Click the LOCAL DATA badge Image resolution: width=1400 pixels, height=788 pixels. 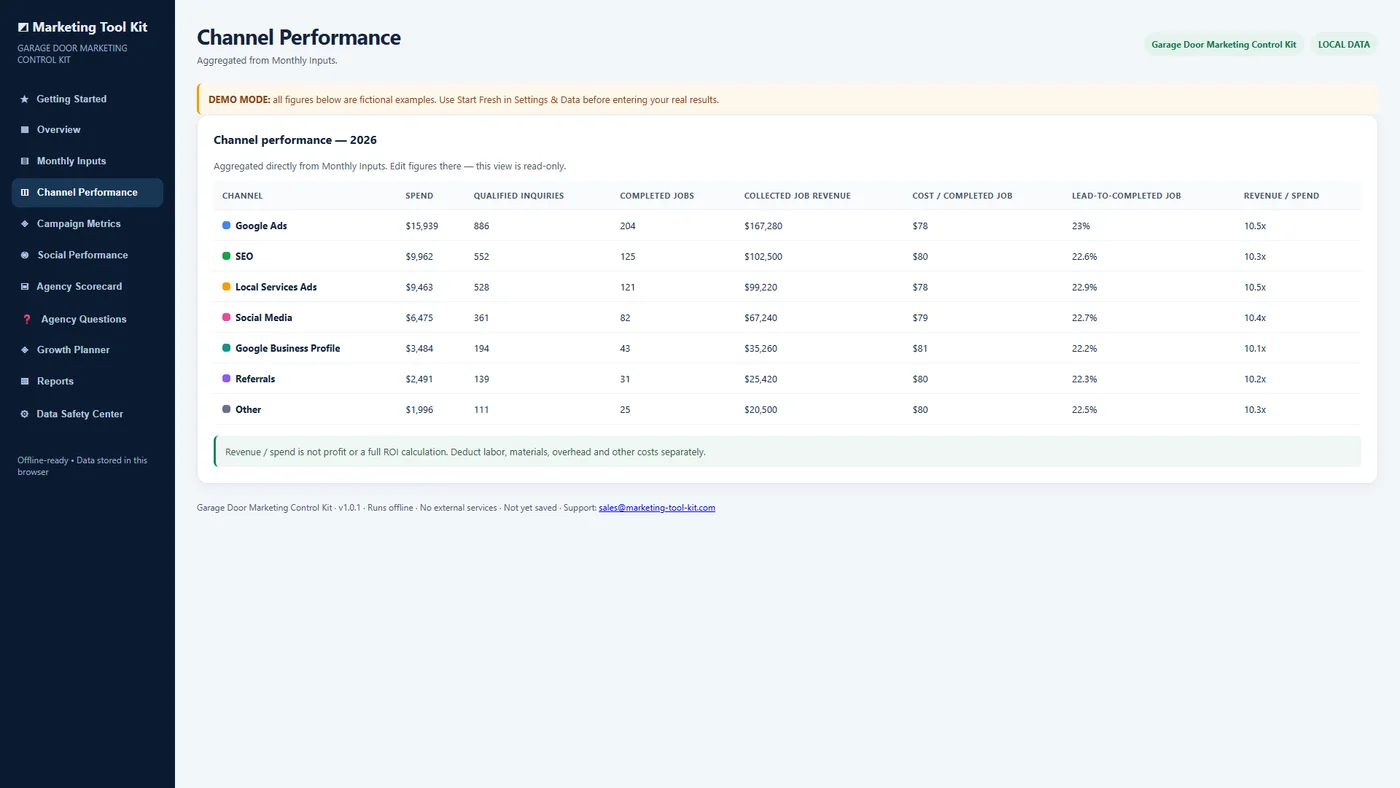(1344, 45)
